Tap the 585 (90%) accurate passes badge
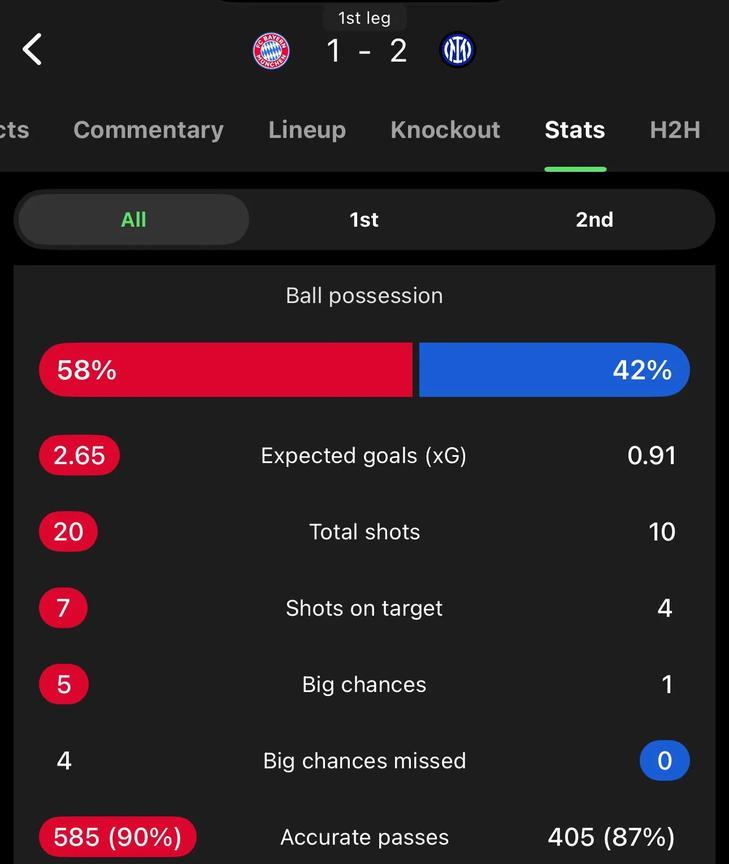Viewport: 729px width, 864px height. coord(117,837)
